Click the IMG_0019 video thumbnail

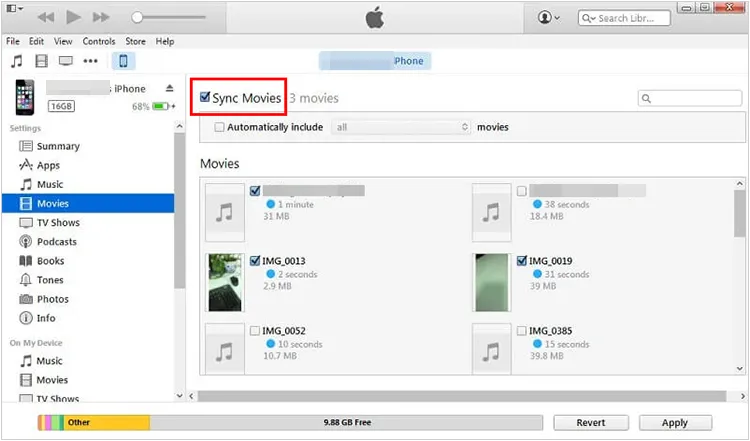[x=492, y=282]
